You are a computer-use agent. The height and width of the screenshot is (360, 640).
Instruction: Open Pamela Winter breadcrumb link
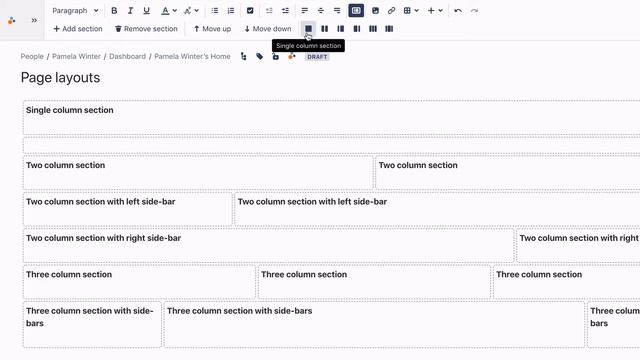pos(76,56)
